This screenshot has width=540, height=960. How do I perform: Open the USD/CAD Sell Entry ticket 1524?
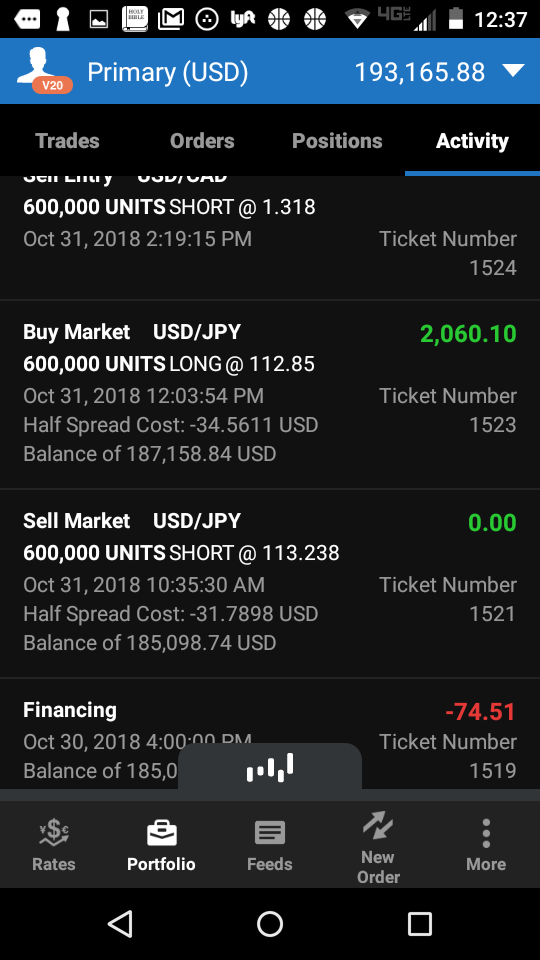(270, 238)
